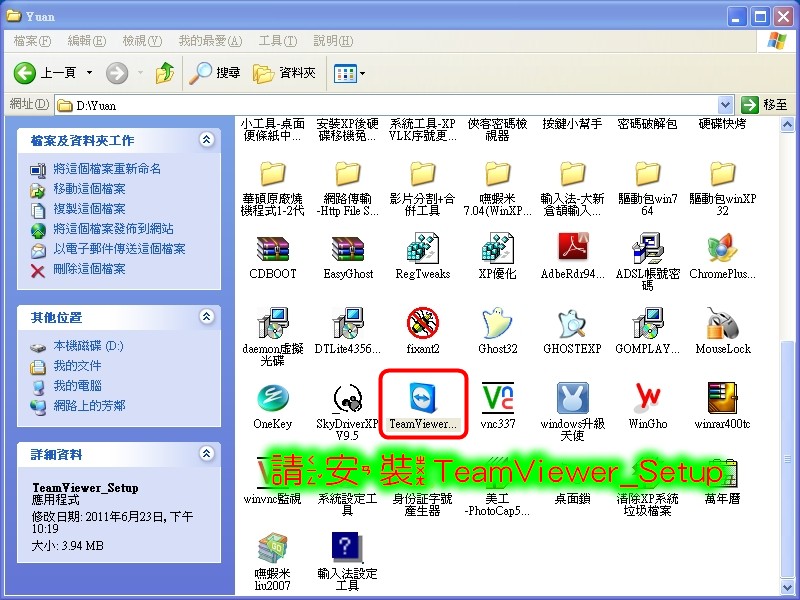Click 移動這個檔案 link

coord(89,189)
